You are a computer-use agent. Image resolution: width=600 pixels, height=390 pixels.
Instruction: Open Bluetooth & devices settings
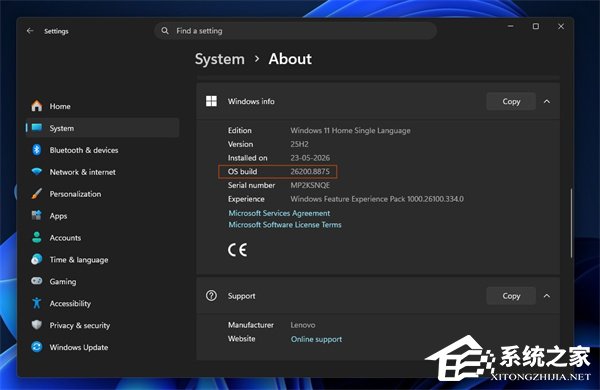103,150
